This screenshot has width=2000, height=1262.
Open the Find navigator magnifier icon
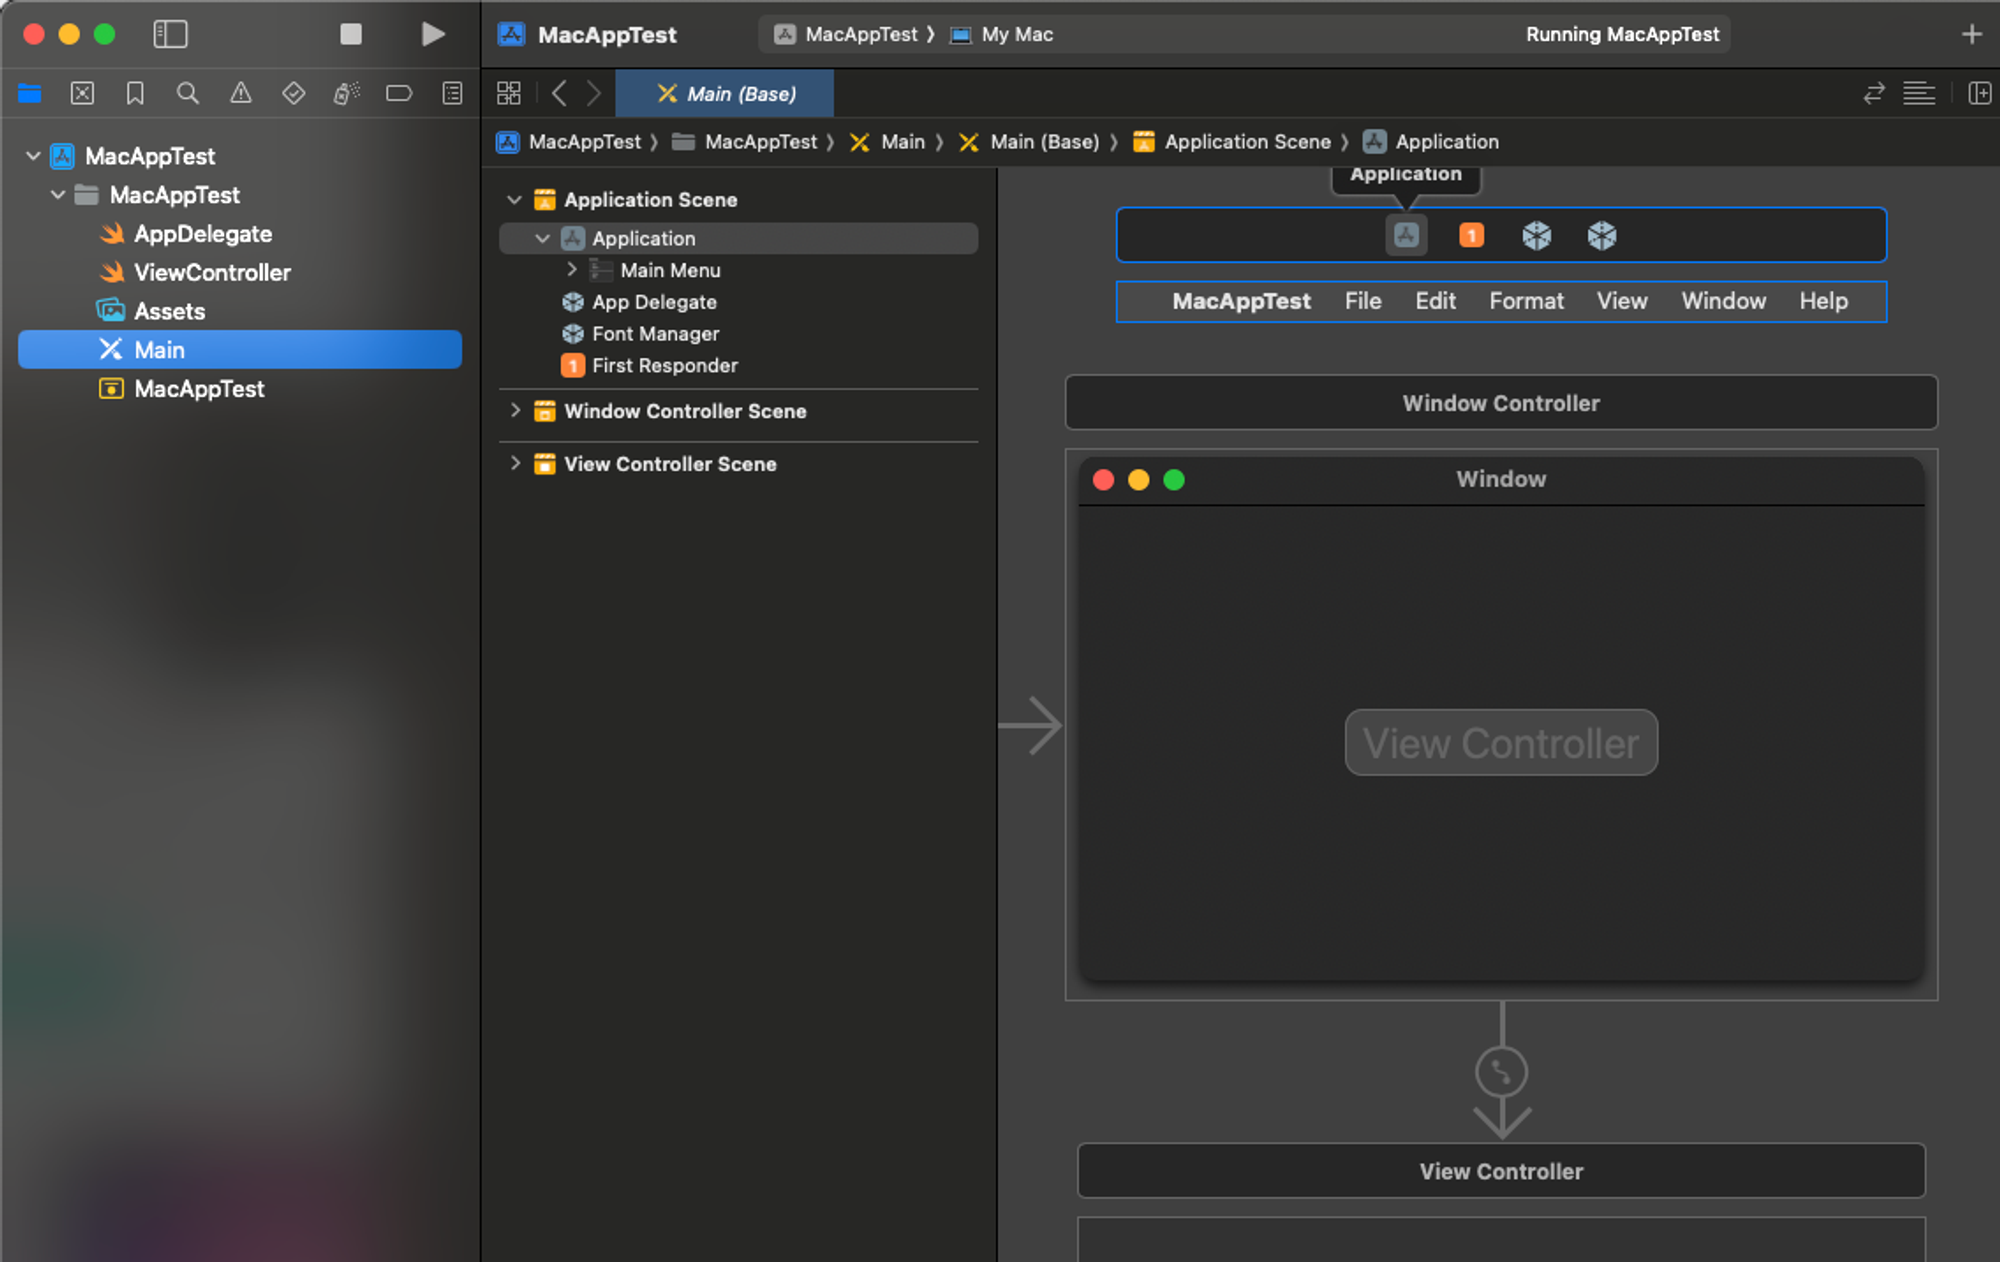click(x=187, y=94)
